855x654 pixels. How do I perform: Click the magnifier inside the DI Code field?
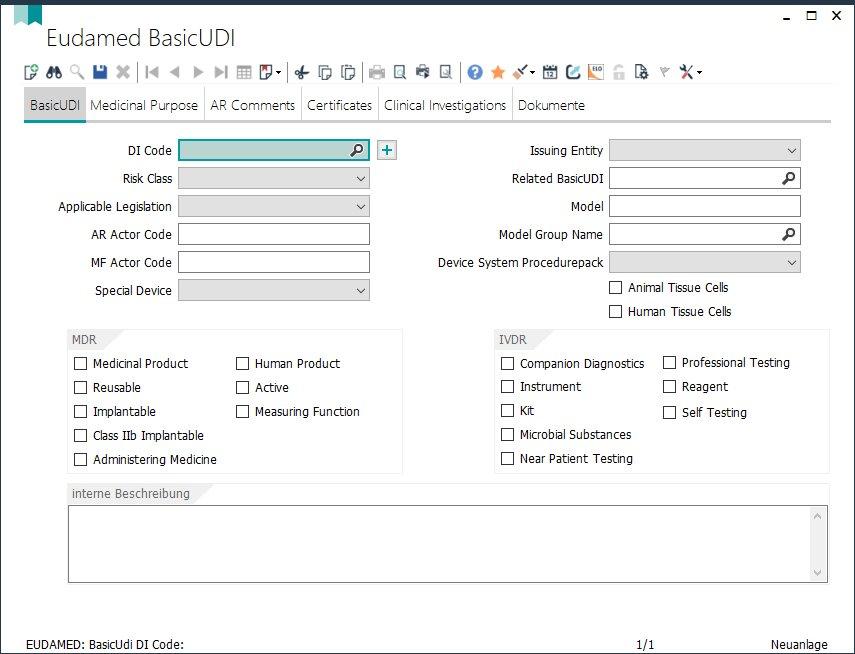[357, 150]
